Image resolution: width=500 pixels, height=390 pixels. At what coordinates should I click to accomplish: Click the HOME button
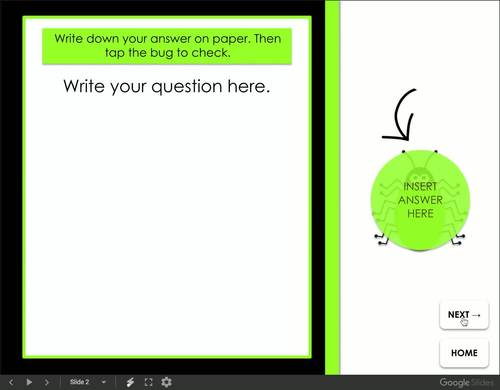coord(464,353)
